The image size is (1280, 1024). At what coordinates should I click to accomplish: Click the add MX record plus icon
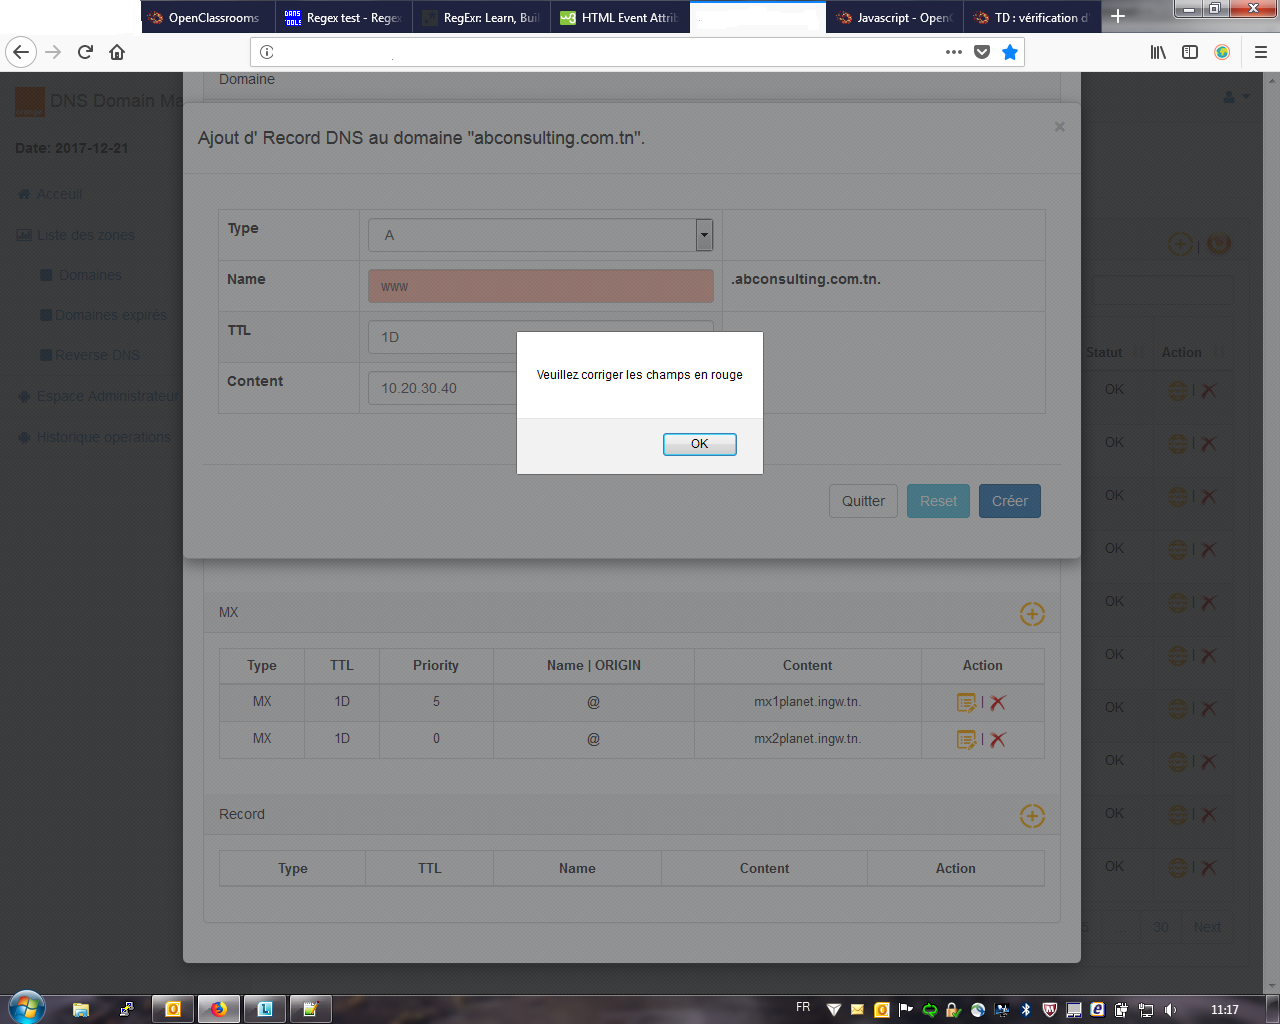[x=1032, y=614]
